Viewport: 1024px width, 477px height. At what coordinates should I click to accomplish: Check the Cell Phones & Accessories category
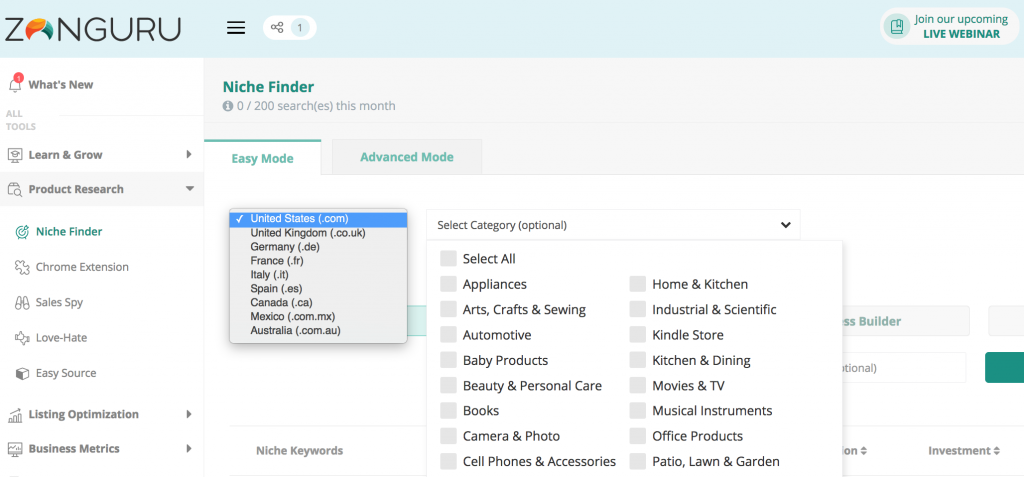point(448,462)
